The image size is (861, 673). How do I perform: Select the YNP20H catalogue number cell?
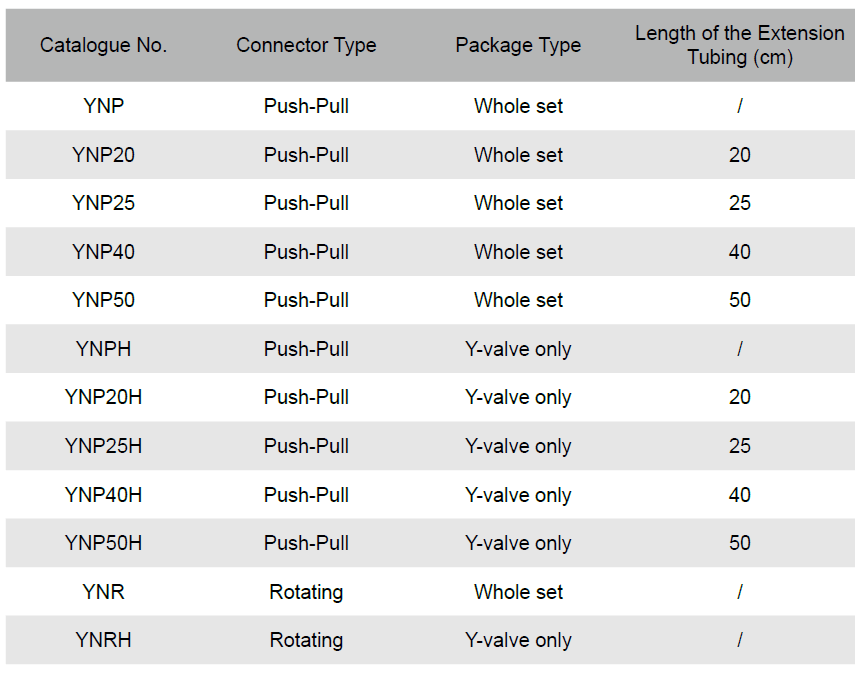pos(103,397)
